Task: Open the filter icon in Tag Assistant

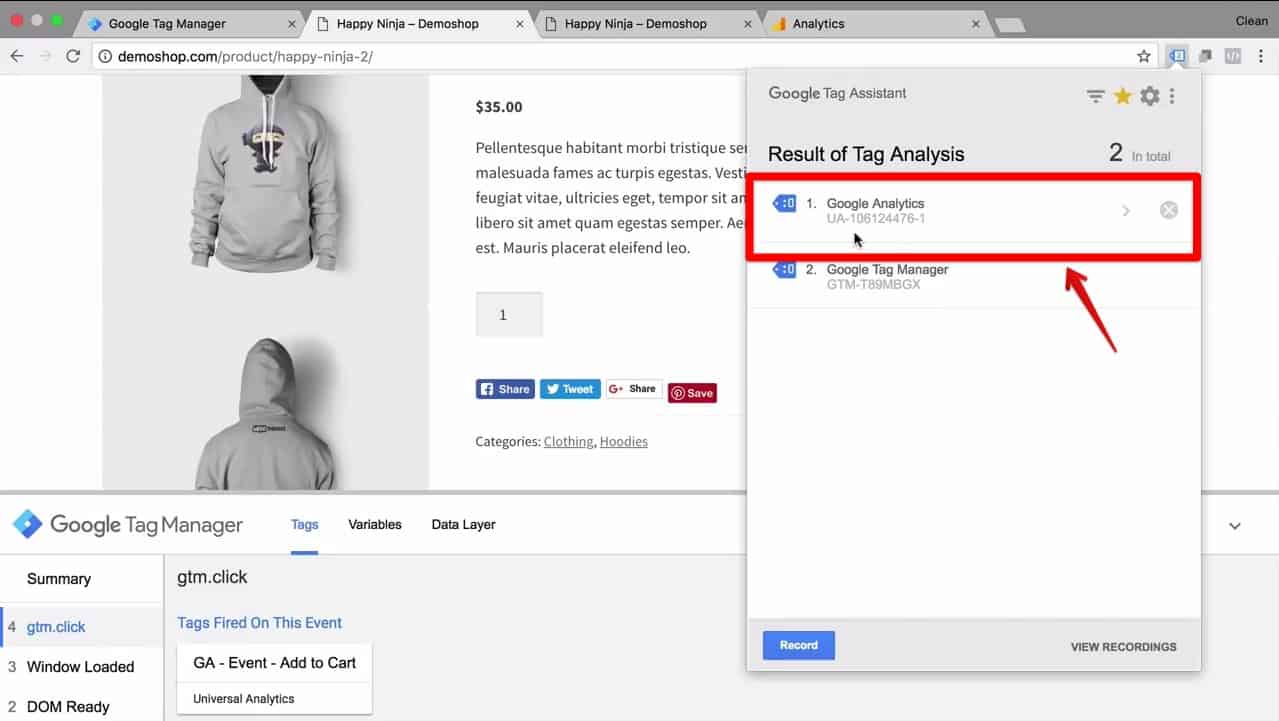Action: (1096, 96)
